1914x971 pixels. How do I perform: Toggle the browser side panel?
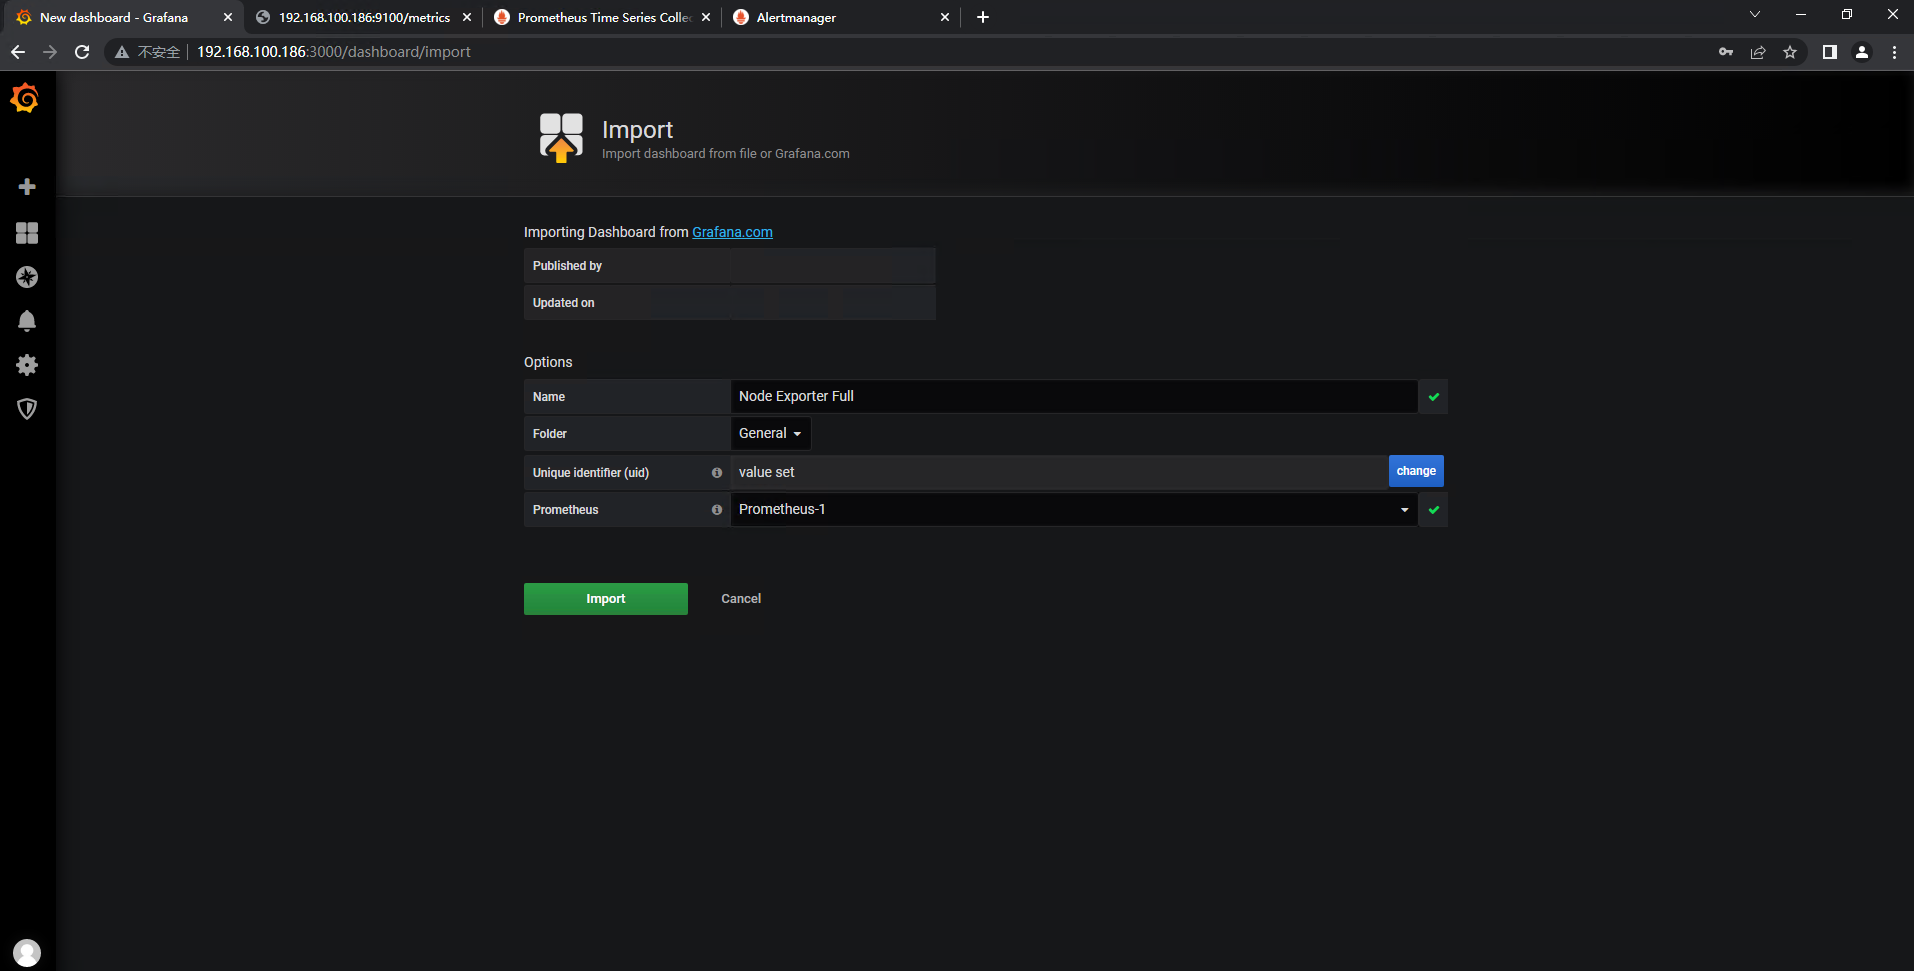tap(1829, 52)
